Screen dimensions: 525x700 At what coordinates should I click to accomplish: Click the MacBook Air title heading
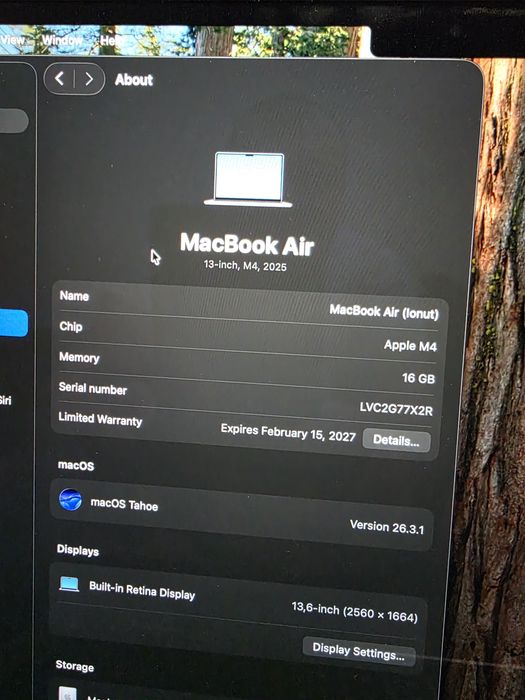247,245
